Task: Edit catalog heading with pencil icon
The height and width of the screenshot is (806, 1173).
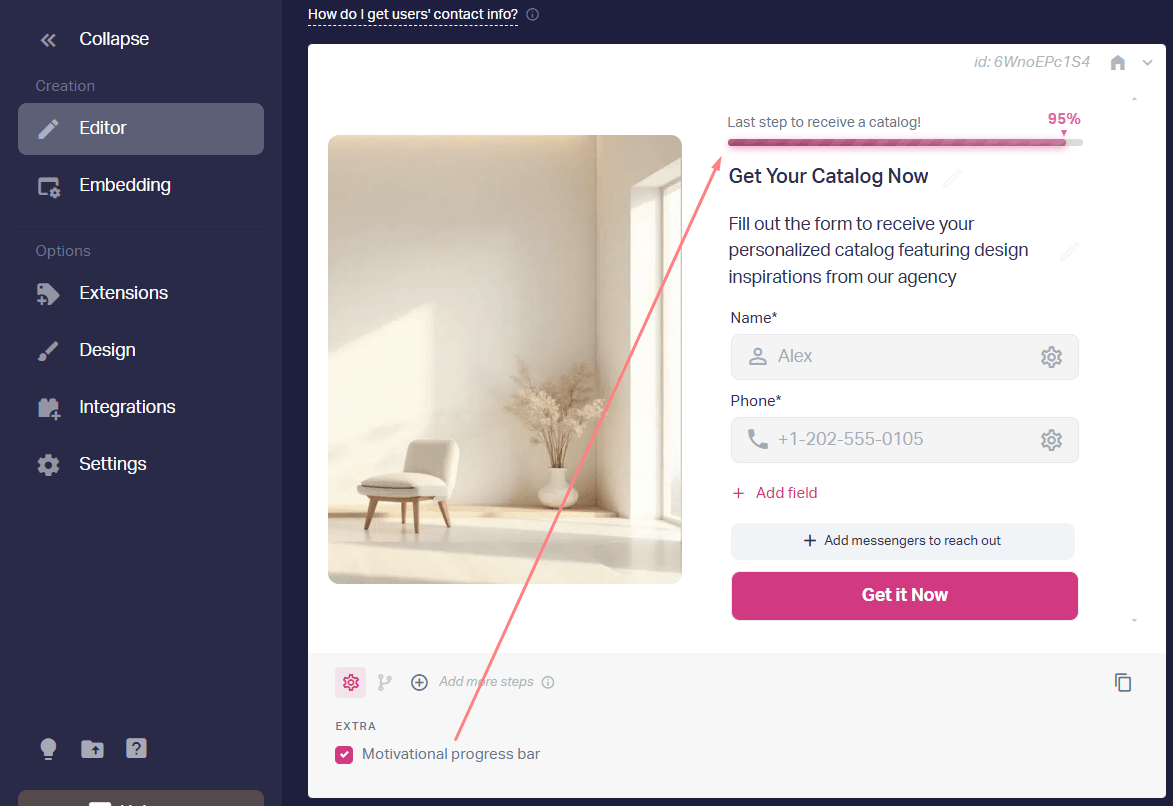Action: (x=952, y=178)
